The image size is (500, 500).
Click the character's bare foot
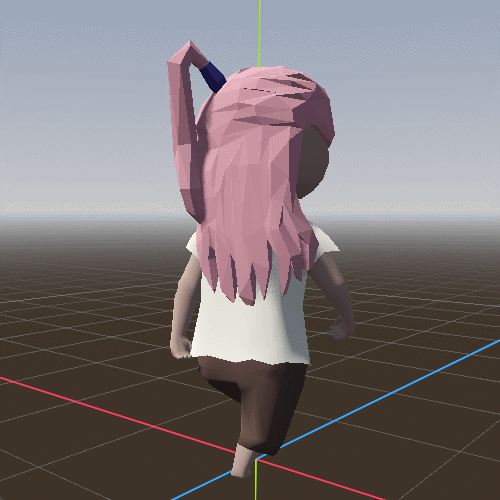point(244,462)
